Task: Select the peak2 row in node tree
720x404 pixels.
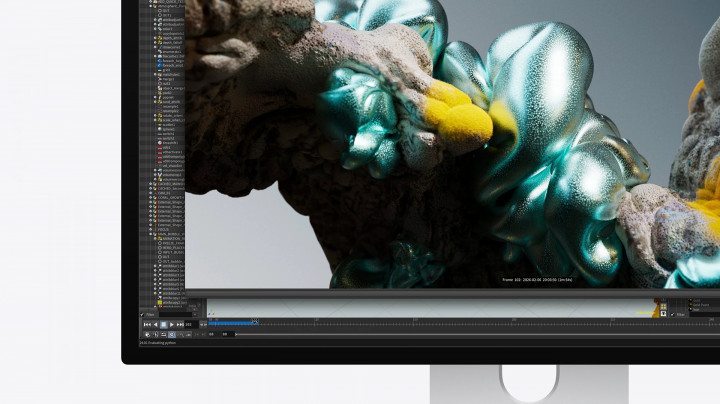Action: tap(162, 93)
